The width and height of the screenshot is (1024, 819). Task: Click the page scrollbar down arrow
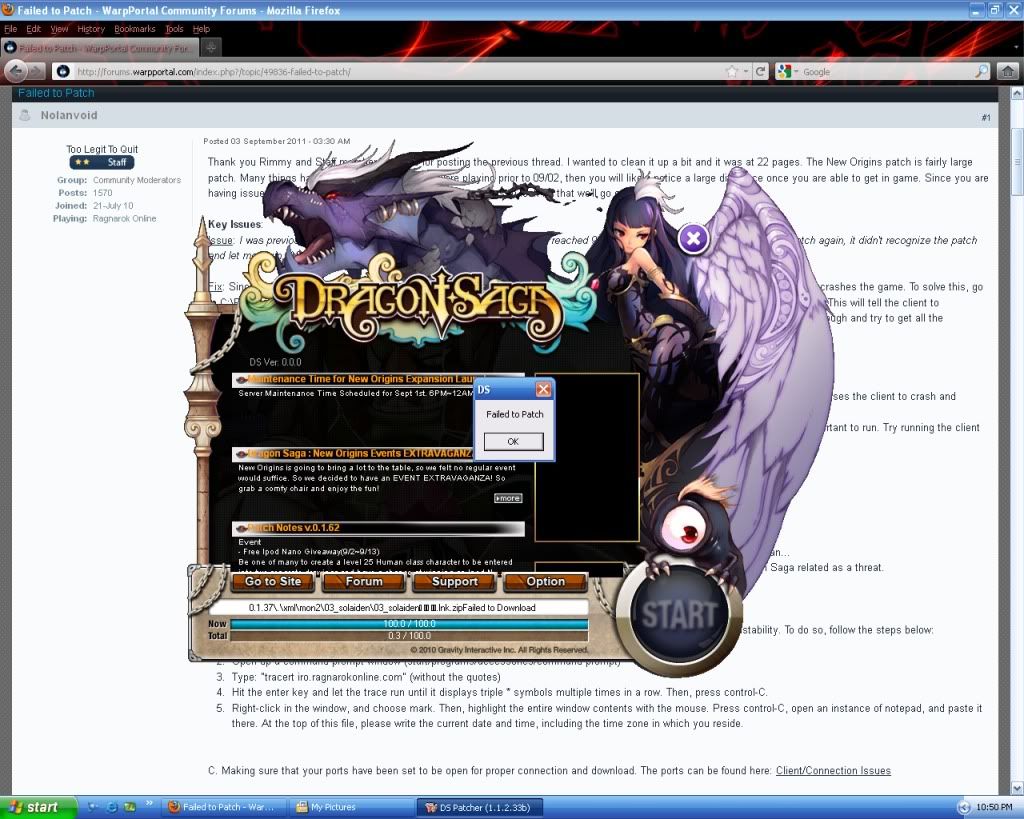click(x=1017, y=788)
